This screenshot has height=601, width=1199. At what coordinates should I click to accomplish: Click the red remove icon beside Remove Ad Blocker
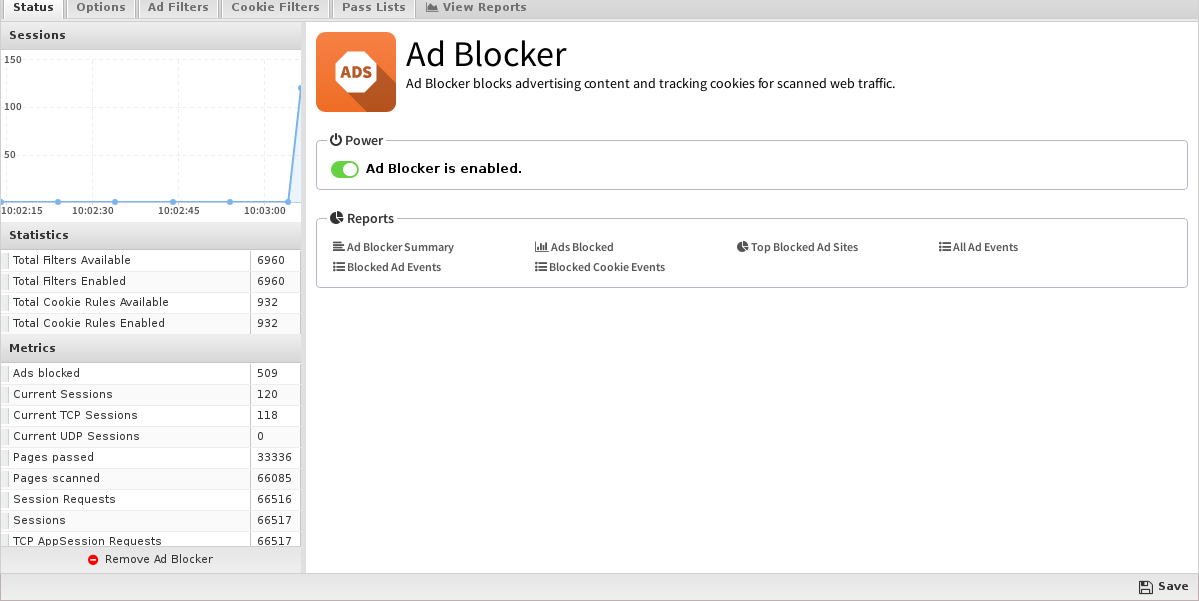[x=93, y=560]
